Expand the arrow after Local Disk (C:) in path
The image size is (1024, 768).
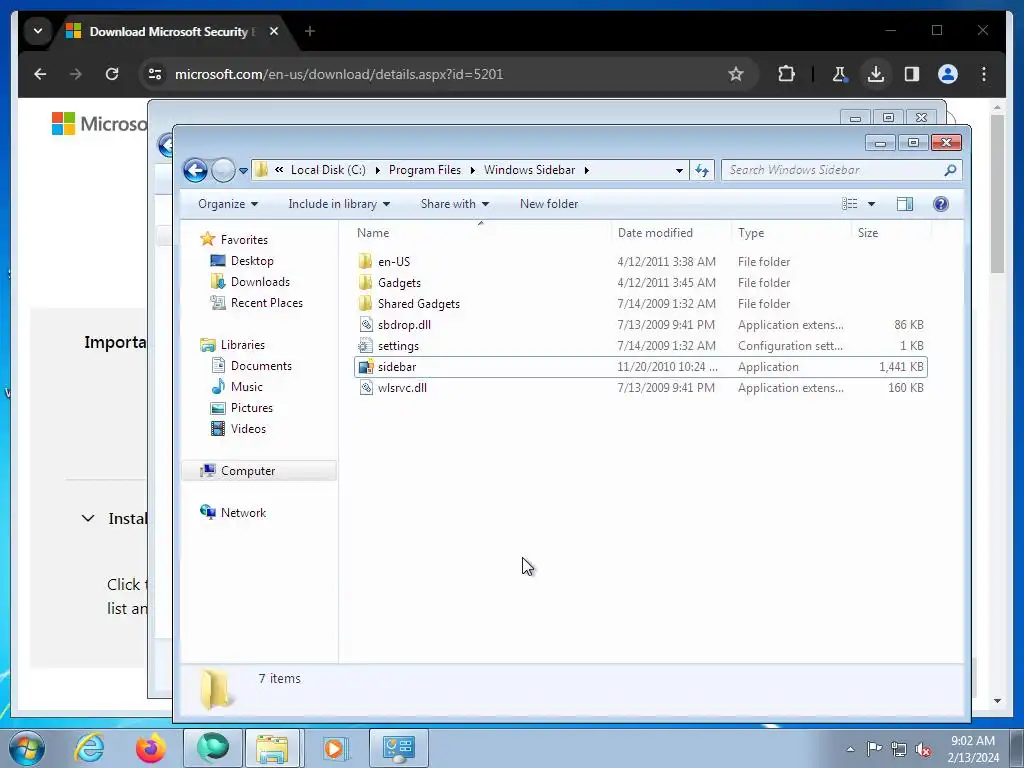[x=377, y=170]
